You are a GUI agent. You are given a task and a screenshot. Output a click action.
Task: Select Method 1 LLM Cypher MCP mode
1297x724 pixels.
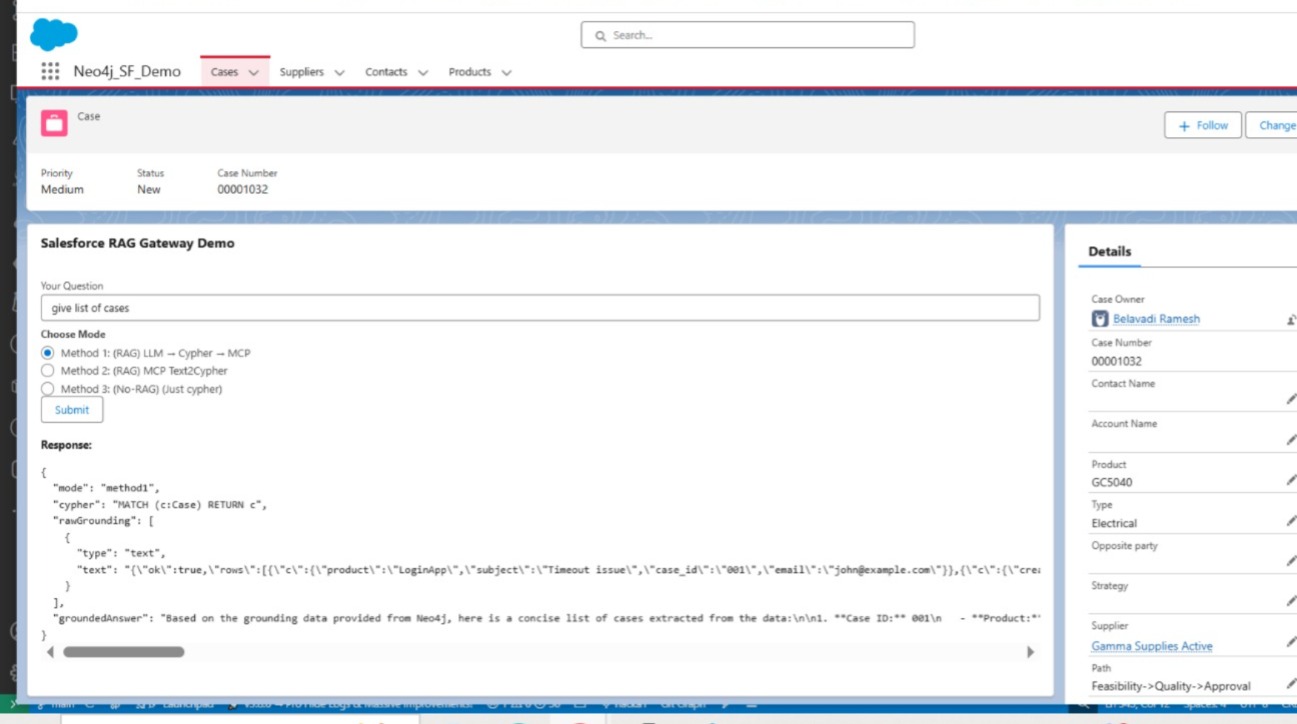47,353
